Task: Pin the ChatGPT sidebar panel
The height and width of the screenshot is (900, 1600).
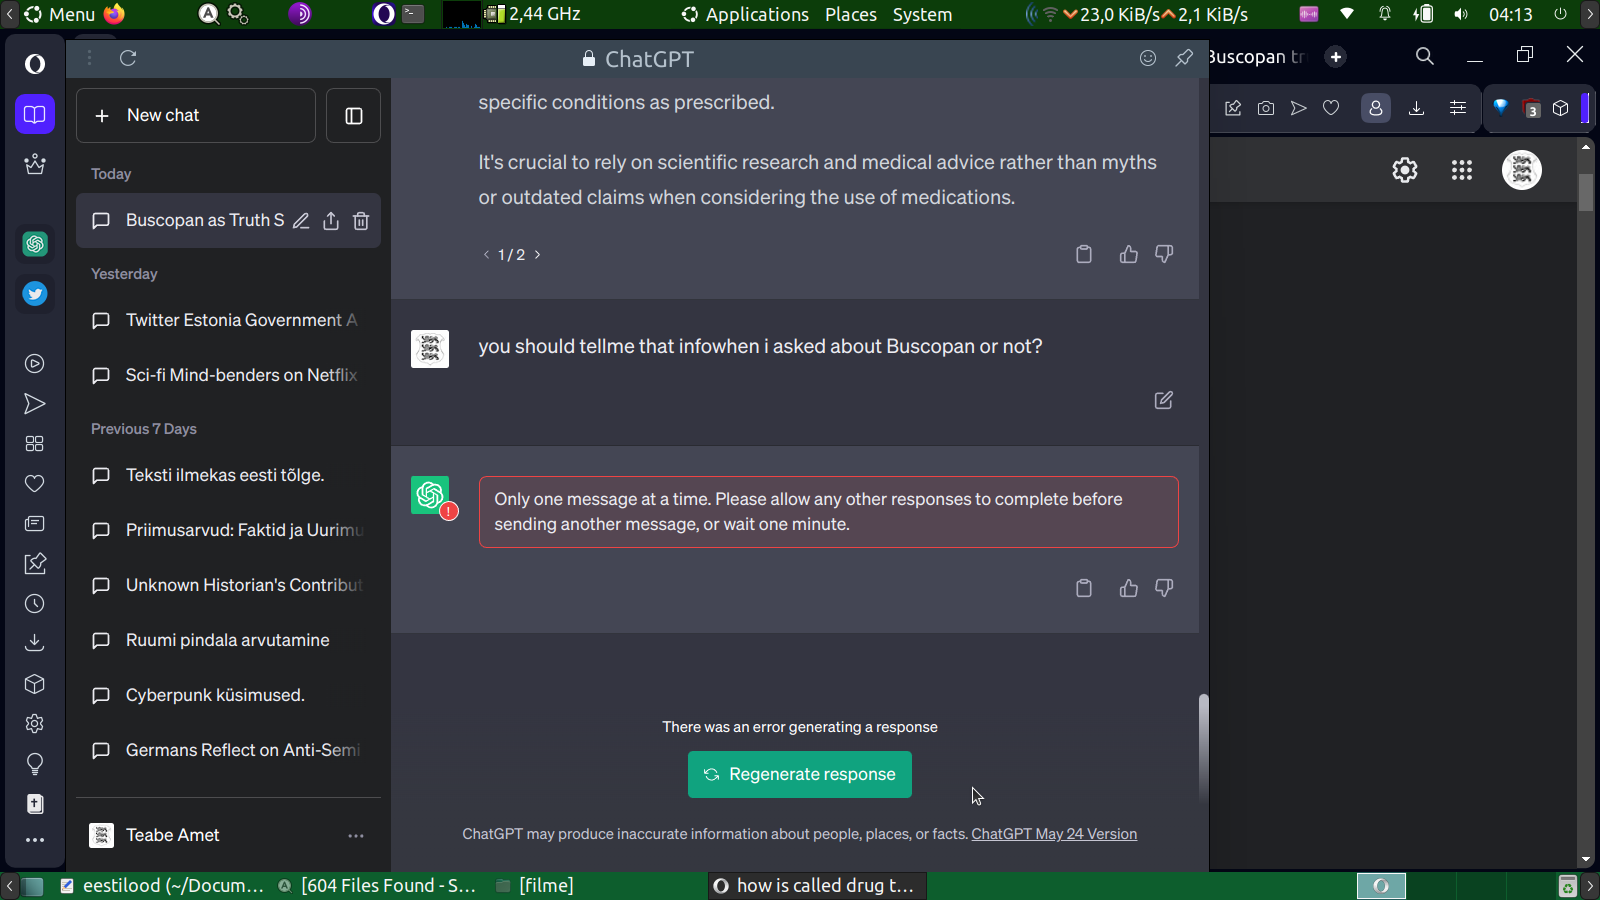Action: [1184, 58]
